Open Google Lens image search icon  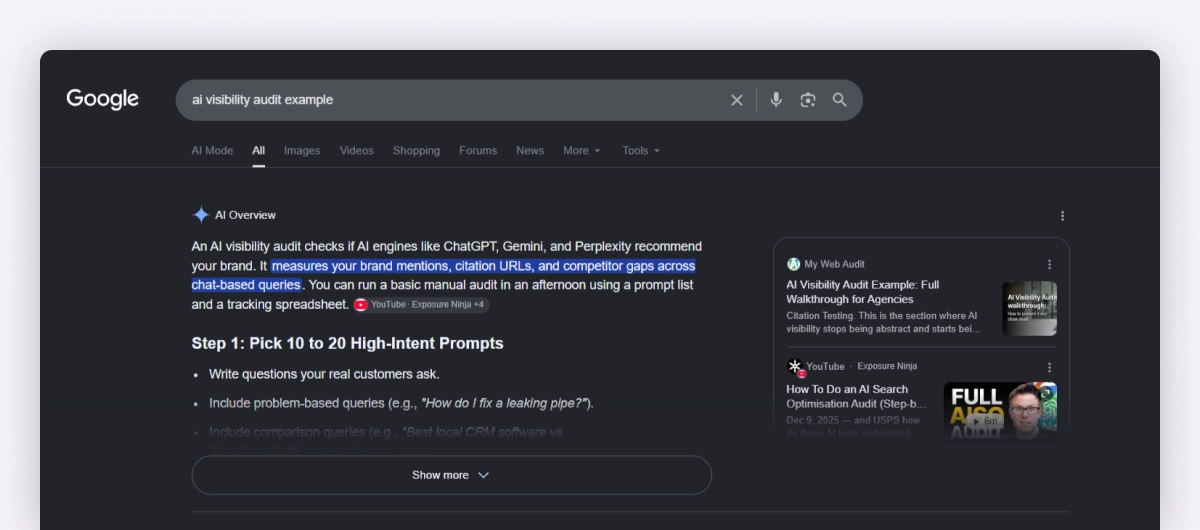tap(808, 100)
